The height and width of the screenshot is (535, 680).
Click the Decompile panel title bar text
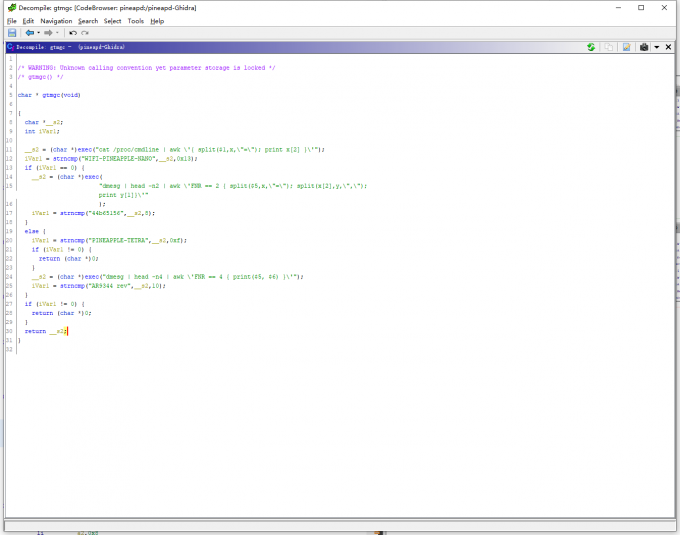click(x=70, y=47)
